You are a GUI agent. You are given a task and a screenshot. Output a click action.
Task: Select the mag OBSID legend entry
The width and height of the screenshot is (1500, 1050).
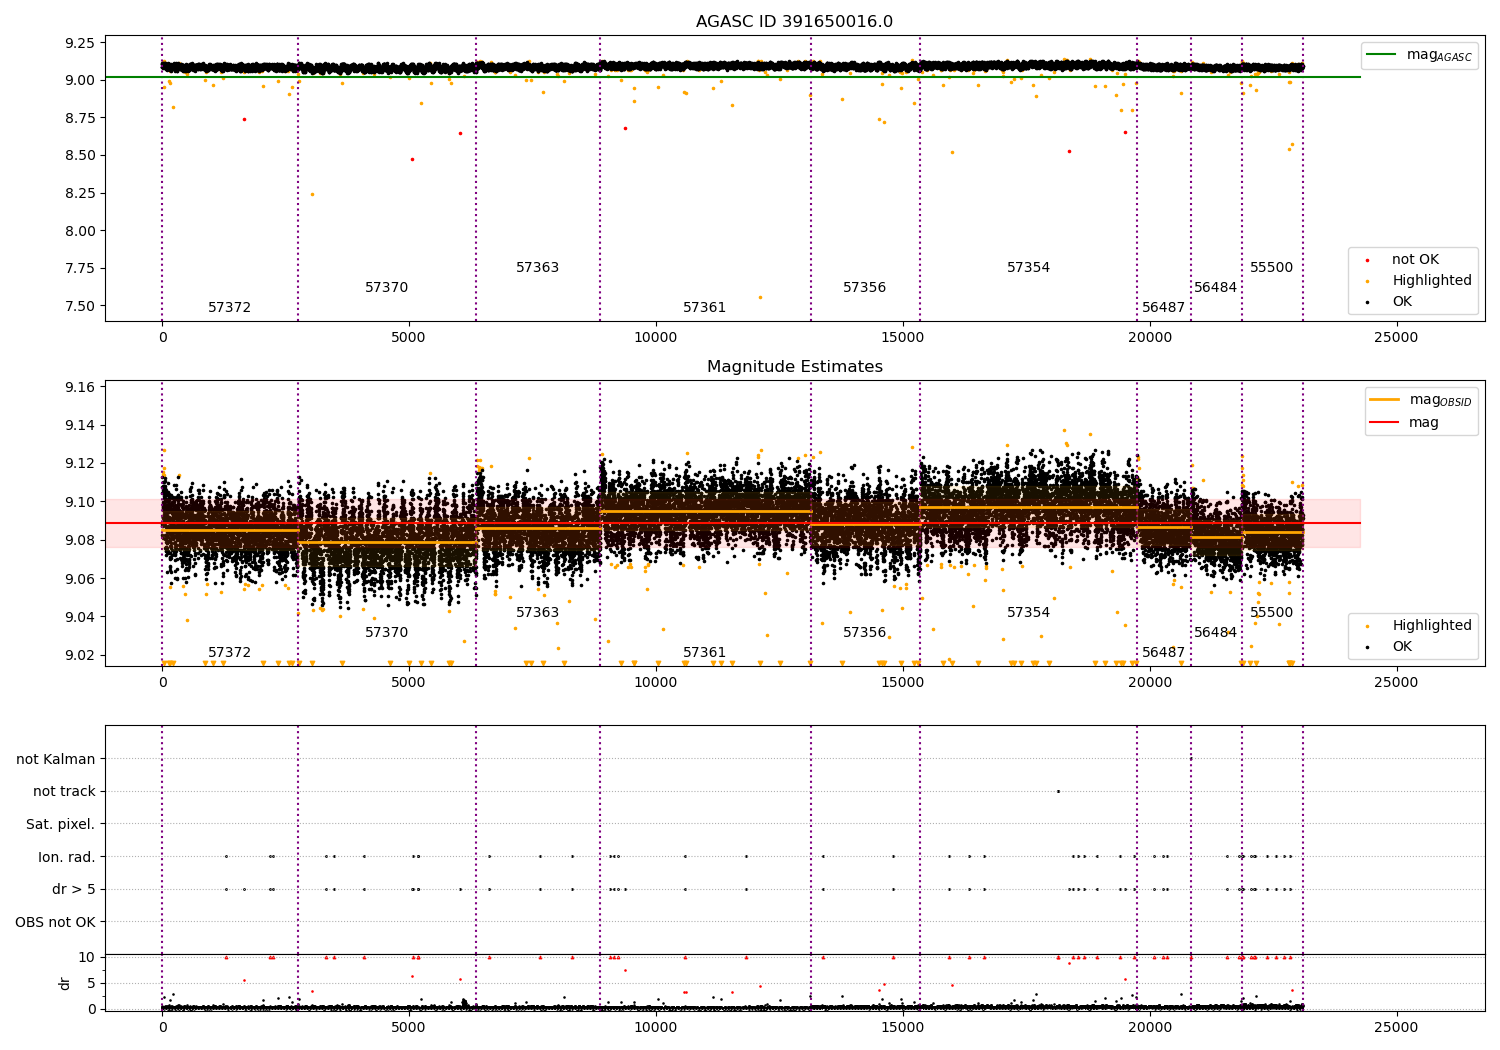1421,400
